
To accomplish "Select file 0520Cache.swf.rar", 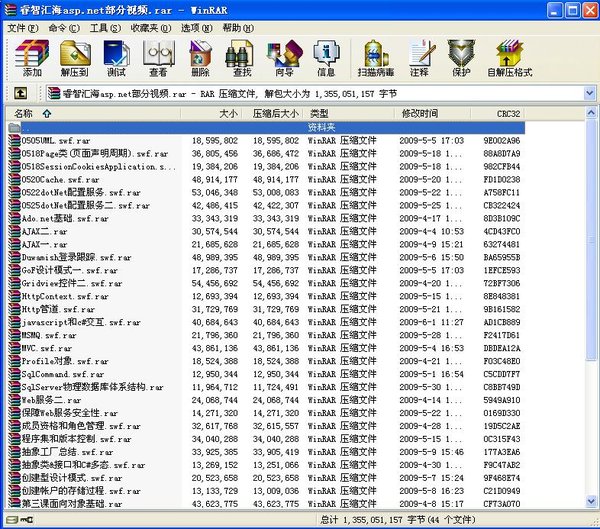I will point(265,180).
